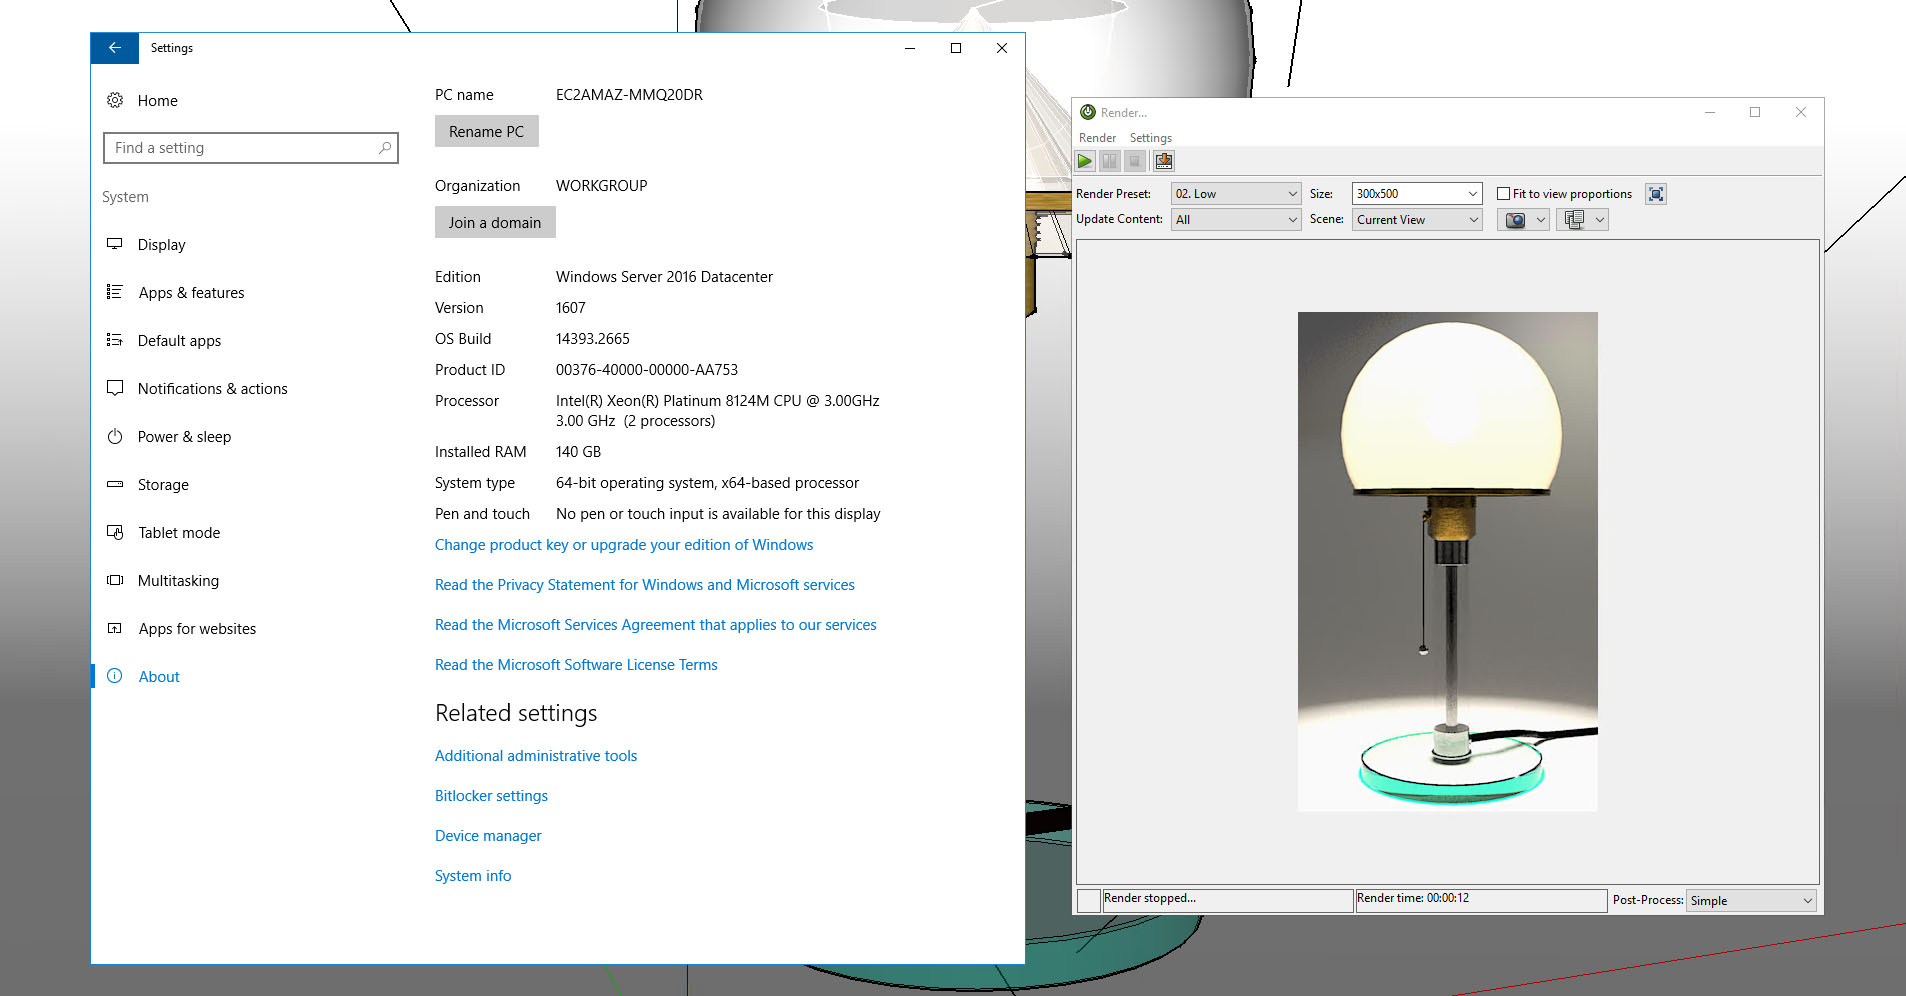Click the Power & sleep icon
Viewport: 1906px width, 996px height.
click(115, 436)
